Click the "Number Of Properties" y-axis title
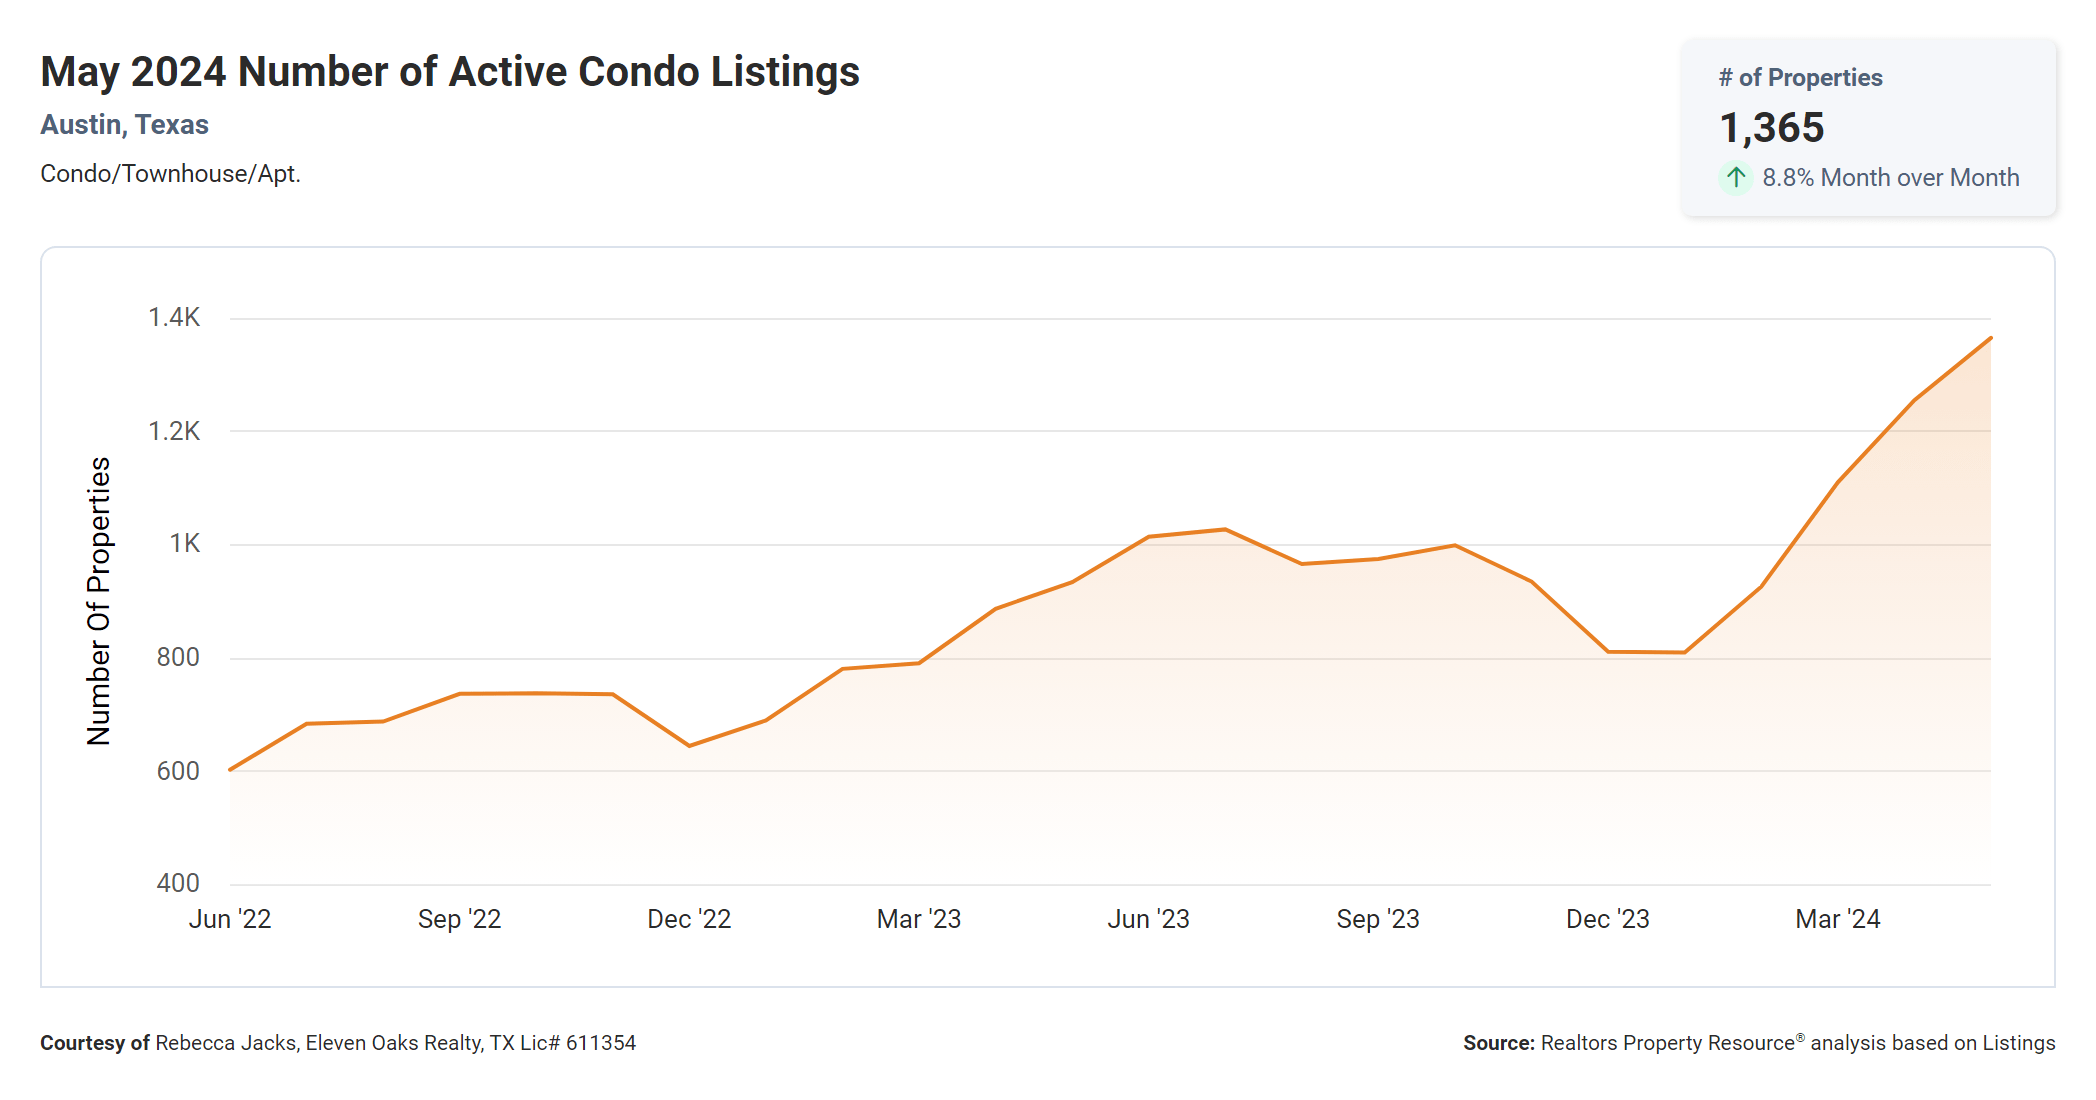Viewport: 2096px width, 1100px height. click(99, 601)
